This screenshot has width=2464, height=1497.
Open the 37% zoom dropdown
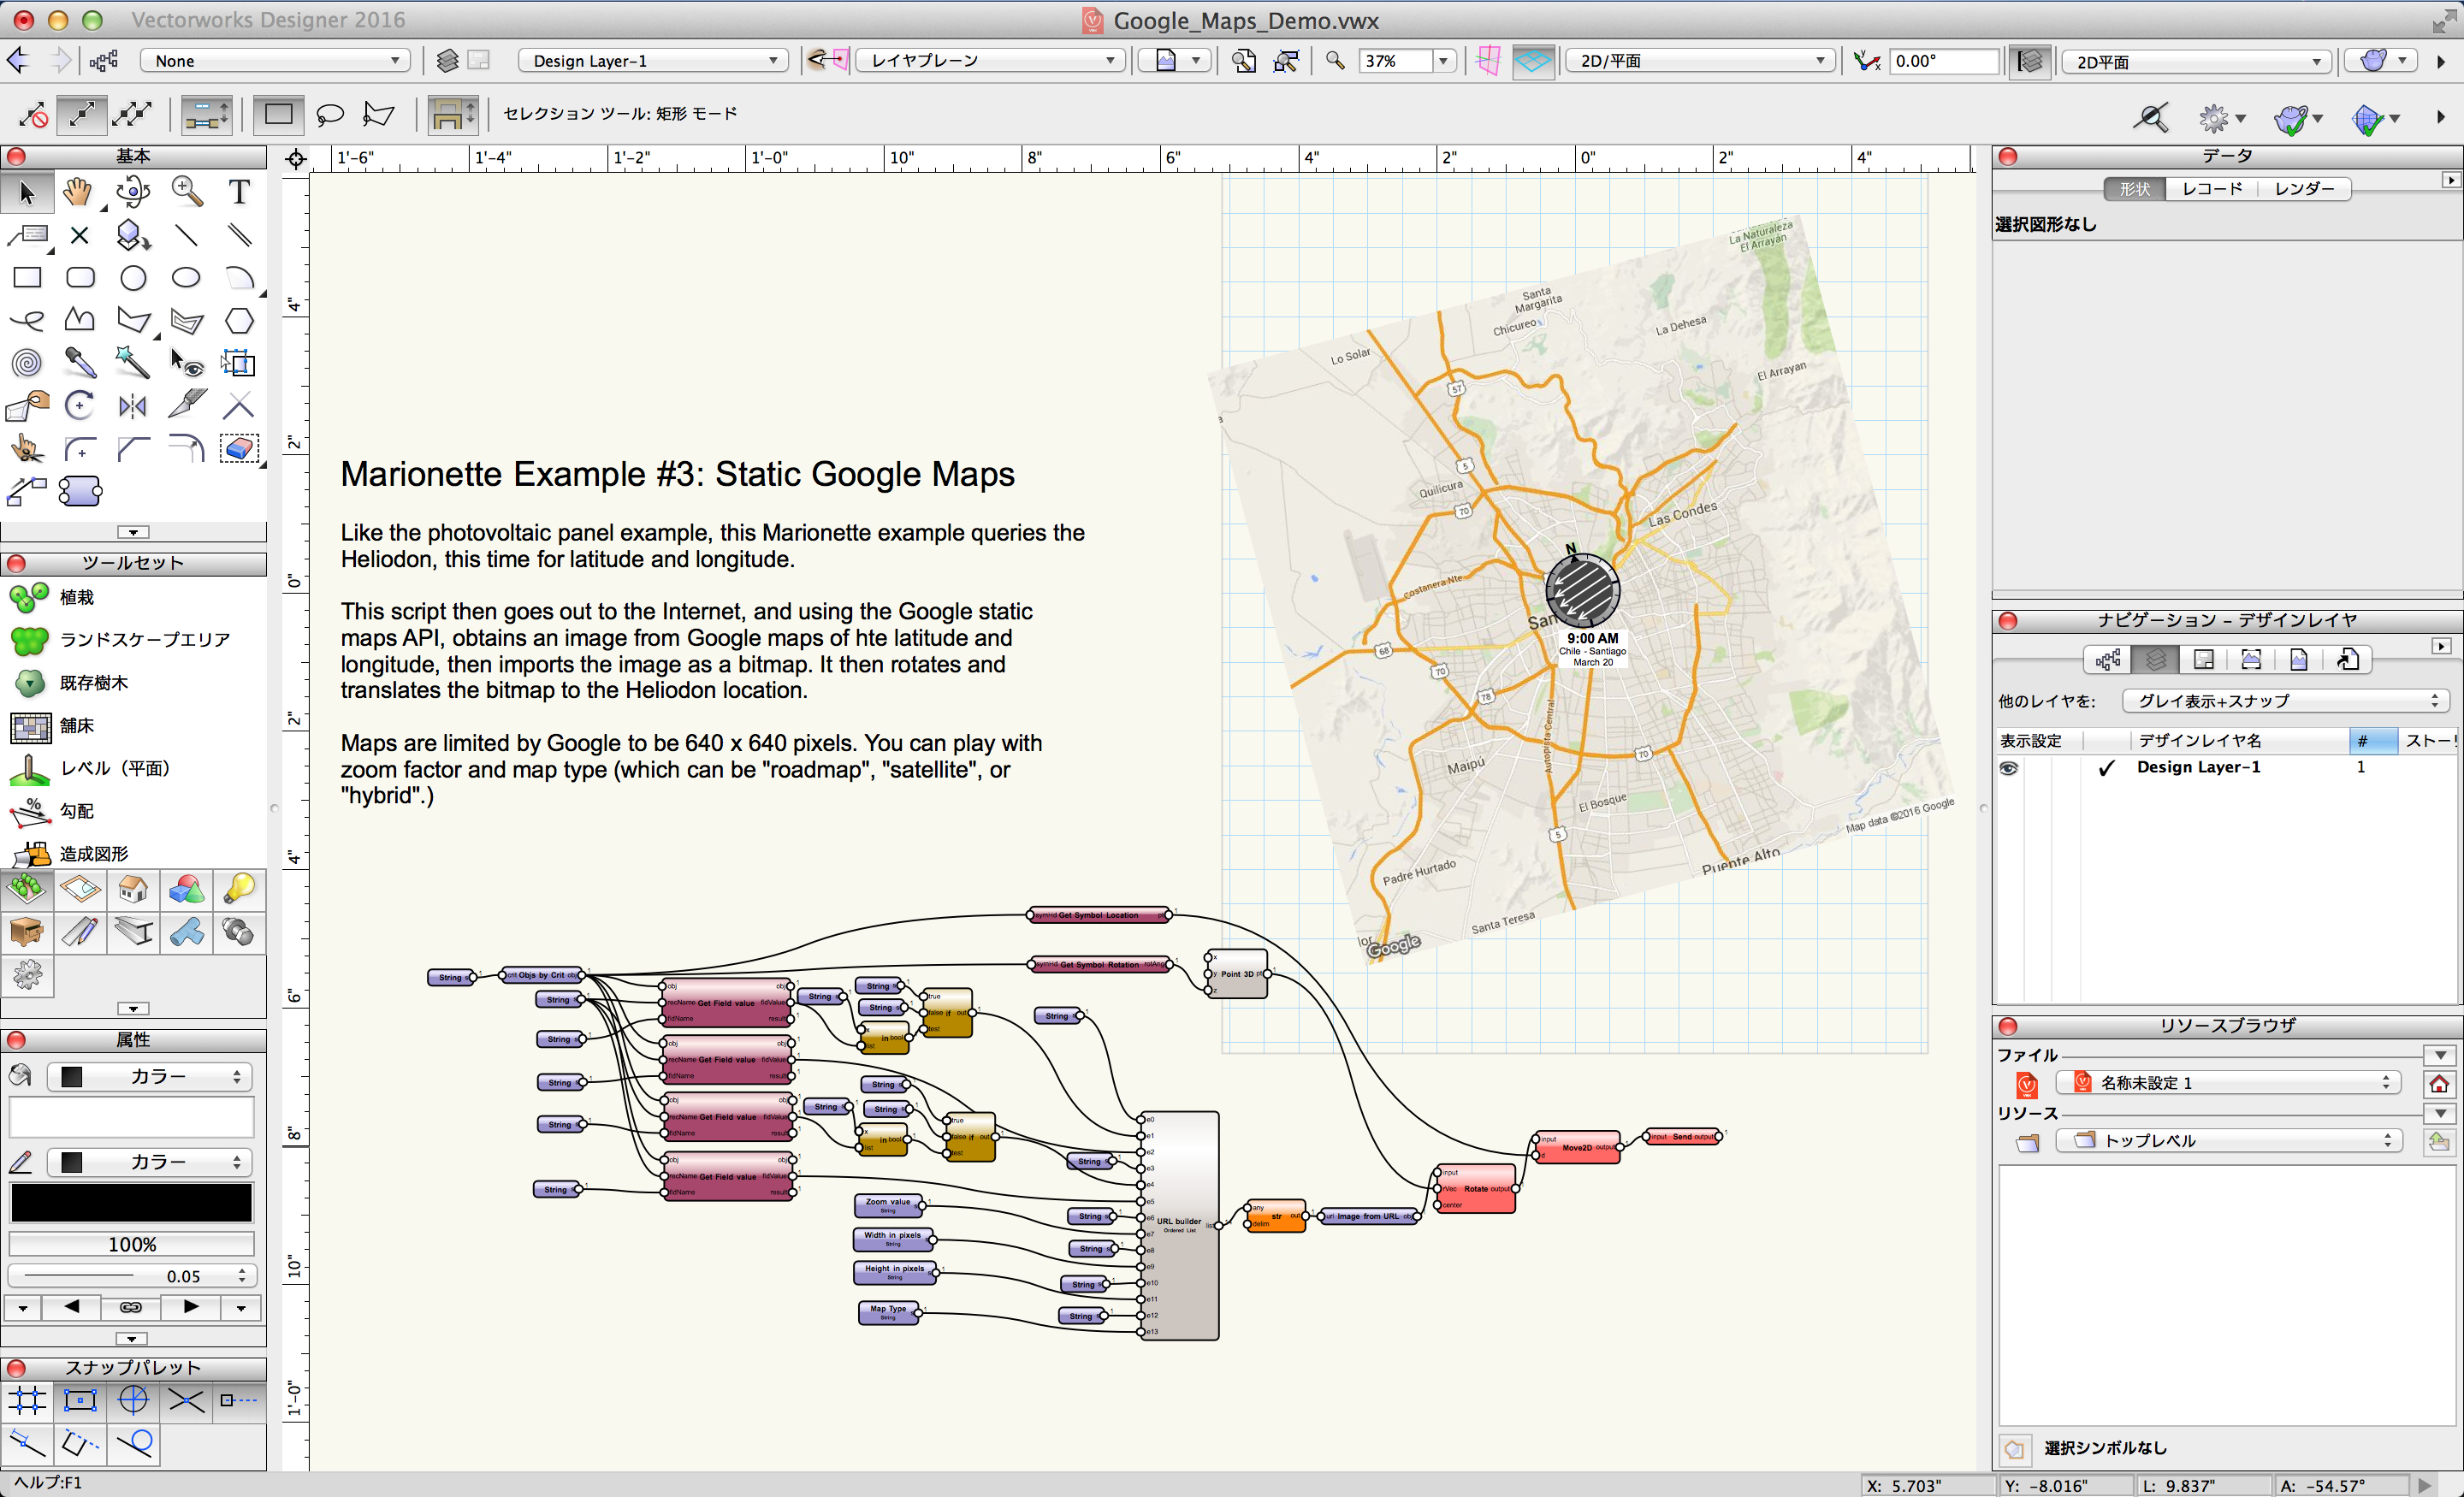[x=1443, y=61]
